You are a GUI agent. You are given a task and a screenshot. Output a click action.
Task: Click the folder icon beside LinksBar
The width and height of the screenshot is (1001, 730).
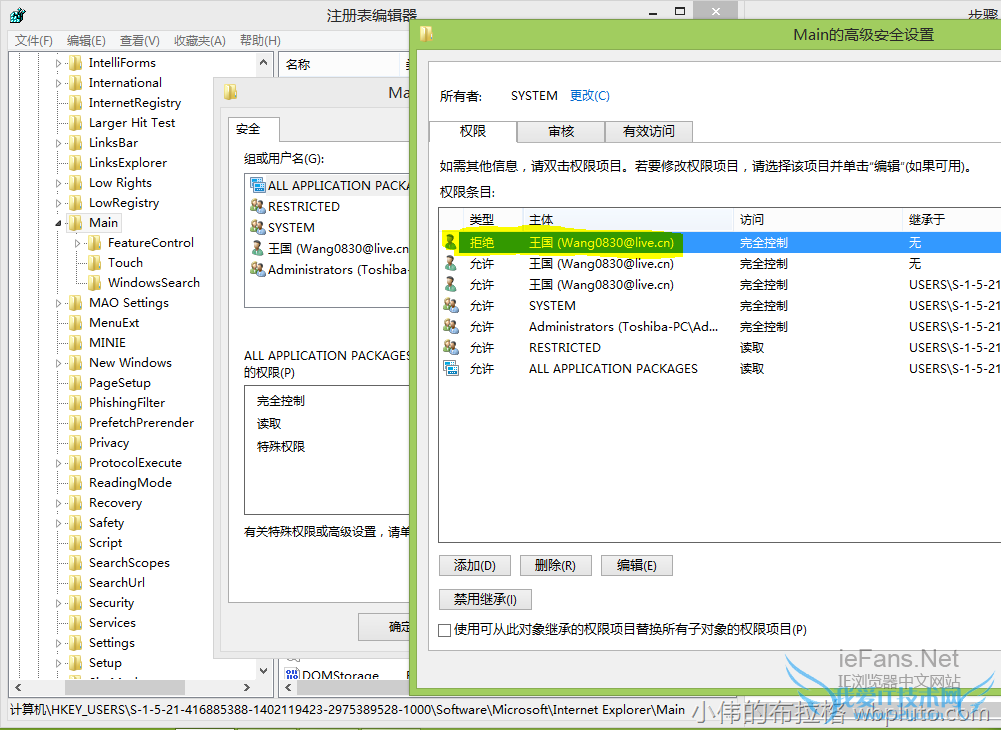click(x=75, y=142)
